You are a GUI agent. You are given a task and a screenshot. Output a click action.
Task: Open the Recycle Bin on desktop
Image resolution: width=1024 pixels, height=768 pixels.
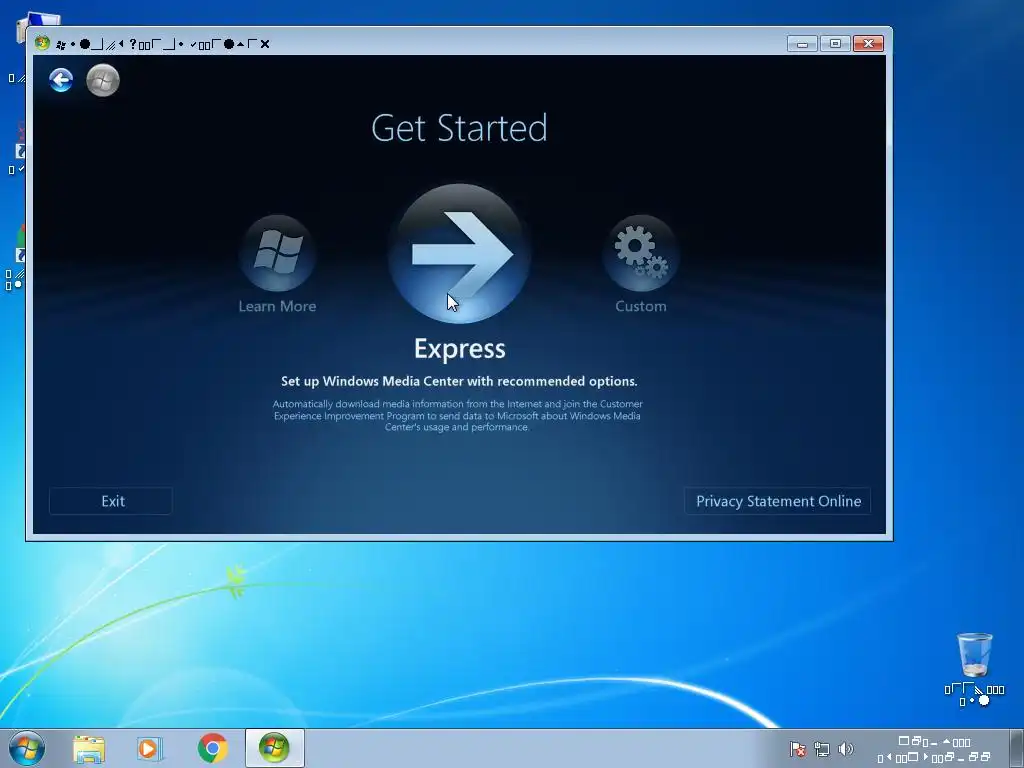tap(974, 669)
